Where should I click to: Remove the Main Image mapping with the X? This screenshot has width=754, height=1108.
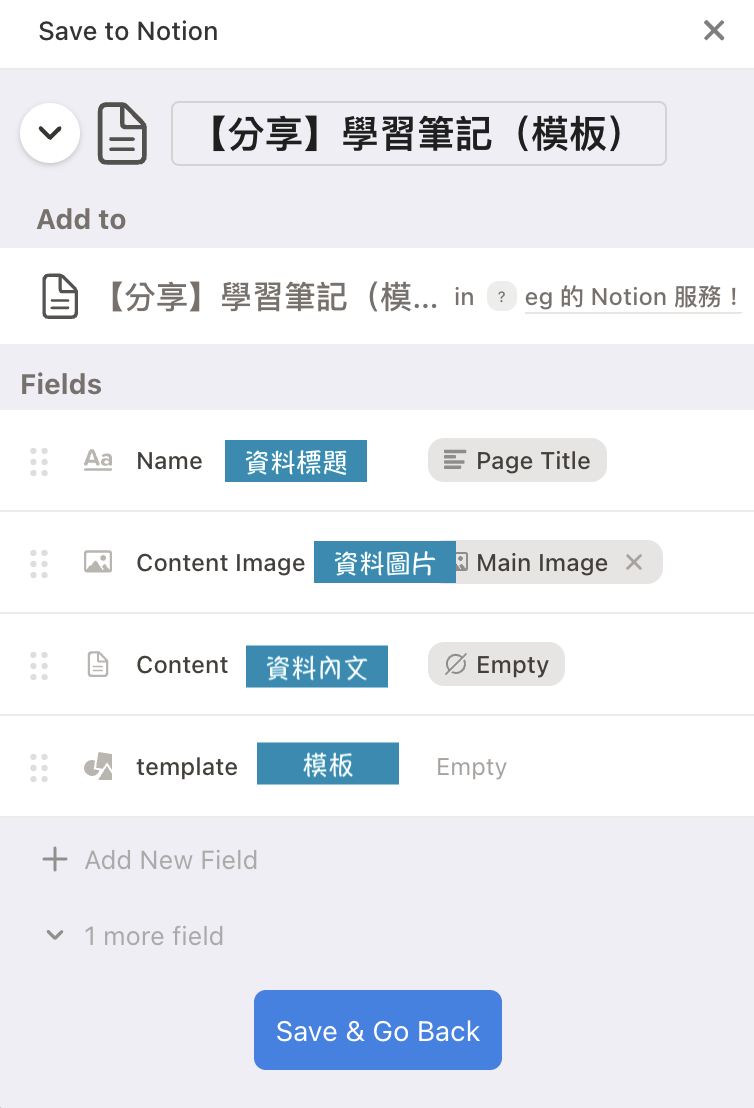634,562
